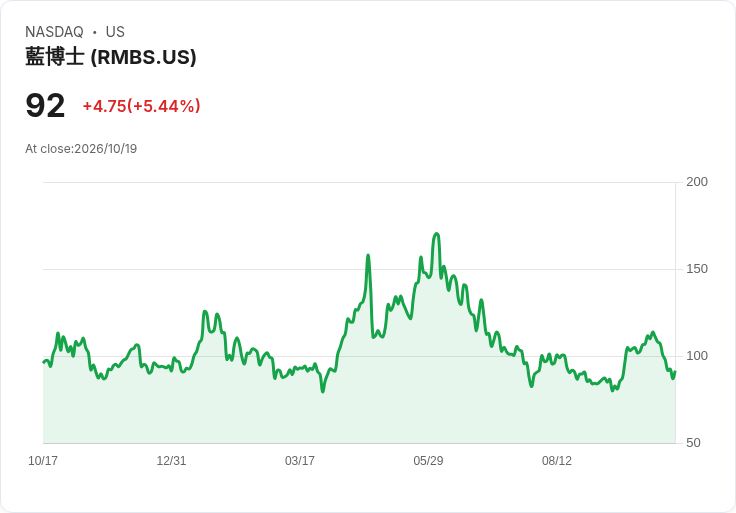The width and height of the screenshot is (736, 513).
Task: Click the +4.75(+5.44%) price change
Action: [141, 106]
